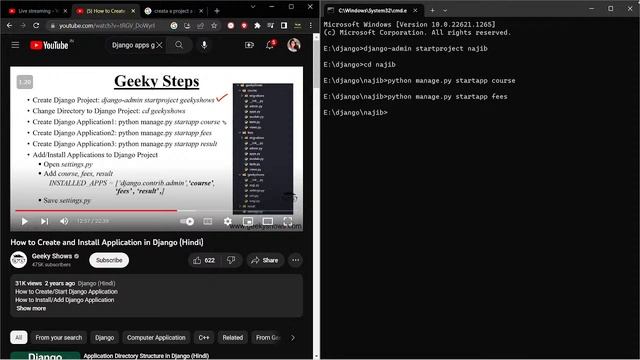Share the video

[265, 260]
